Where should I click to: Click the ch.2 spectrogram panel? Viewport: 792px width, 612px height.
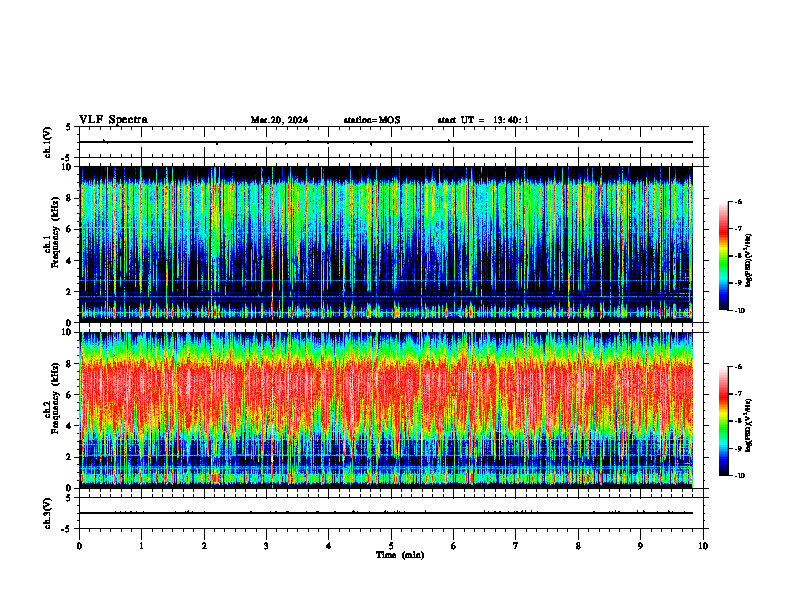(386, 410)
